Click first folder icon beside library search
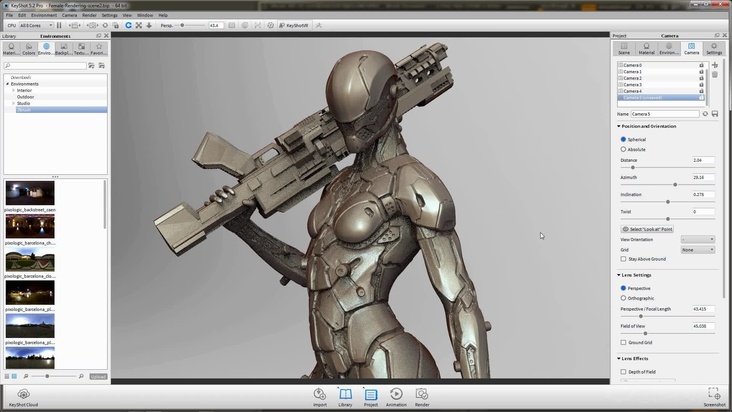This screenshot has width=732, height=412. [92, 66]
